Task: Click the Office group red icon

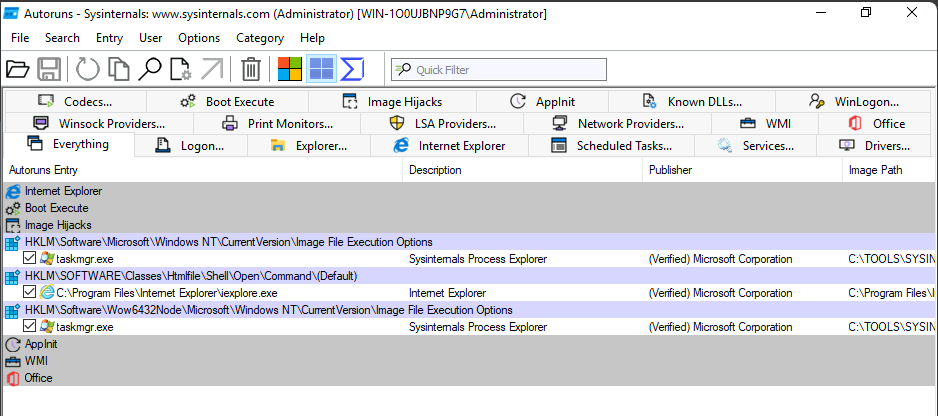Action: coord(13,378)
